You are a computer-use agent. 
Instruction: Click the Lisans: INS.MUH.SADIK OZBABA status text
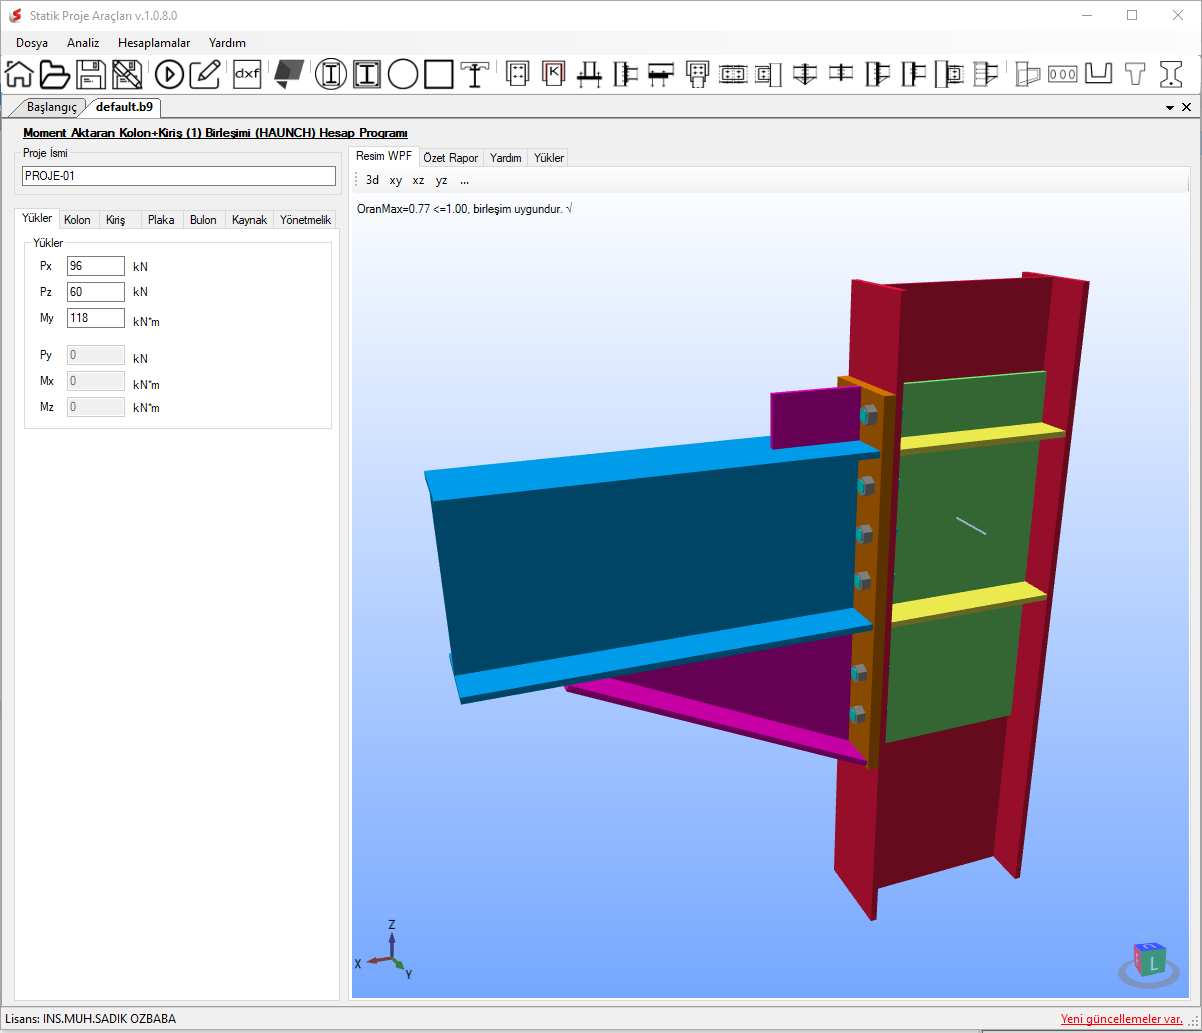(x=90, y=1019)
